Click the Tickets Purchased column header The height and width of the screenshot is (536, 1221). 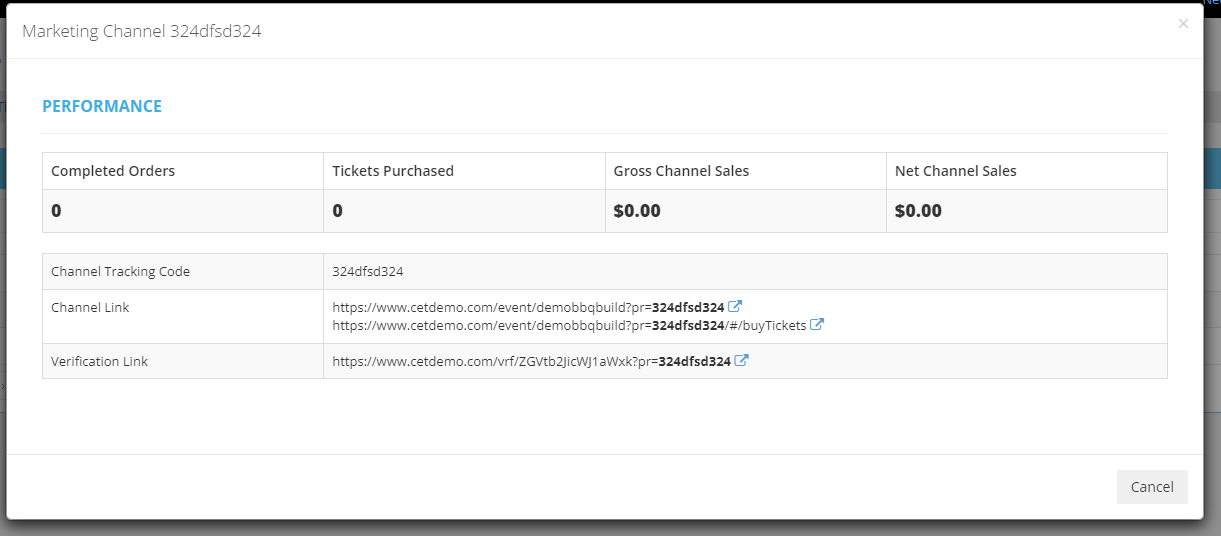tap(393, 171)
